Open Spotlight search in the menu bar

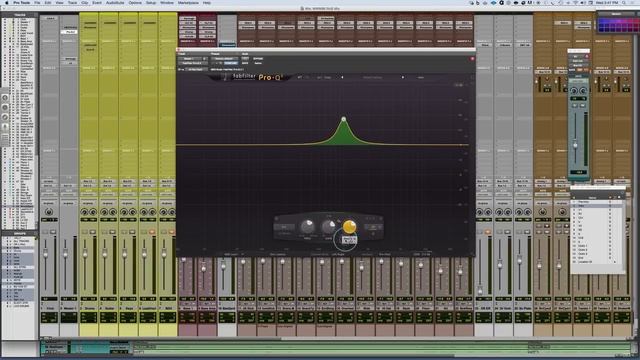click(624, 3)
